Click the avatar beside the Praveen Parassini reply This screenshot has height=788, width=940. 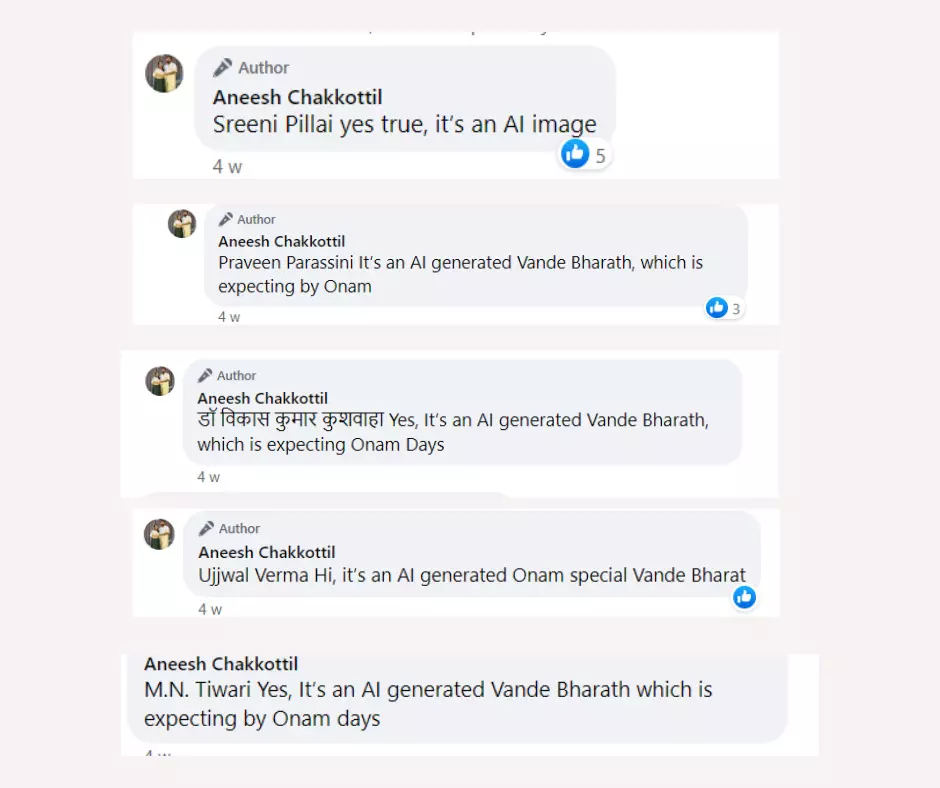[182, 224]
